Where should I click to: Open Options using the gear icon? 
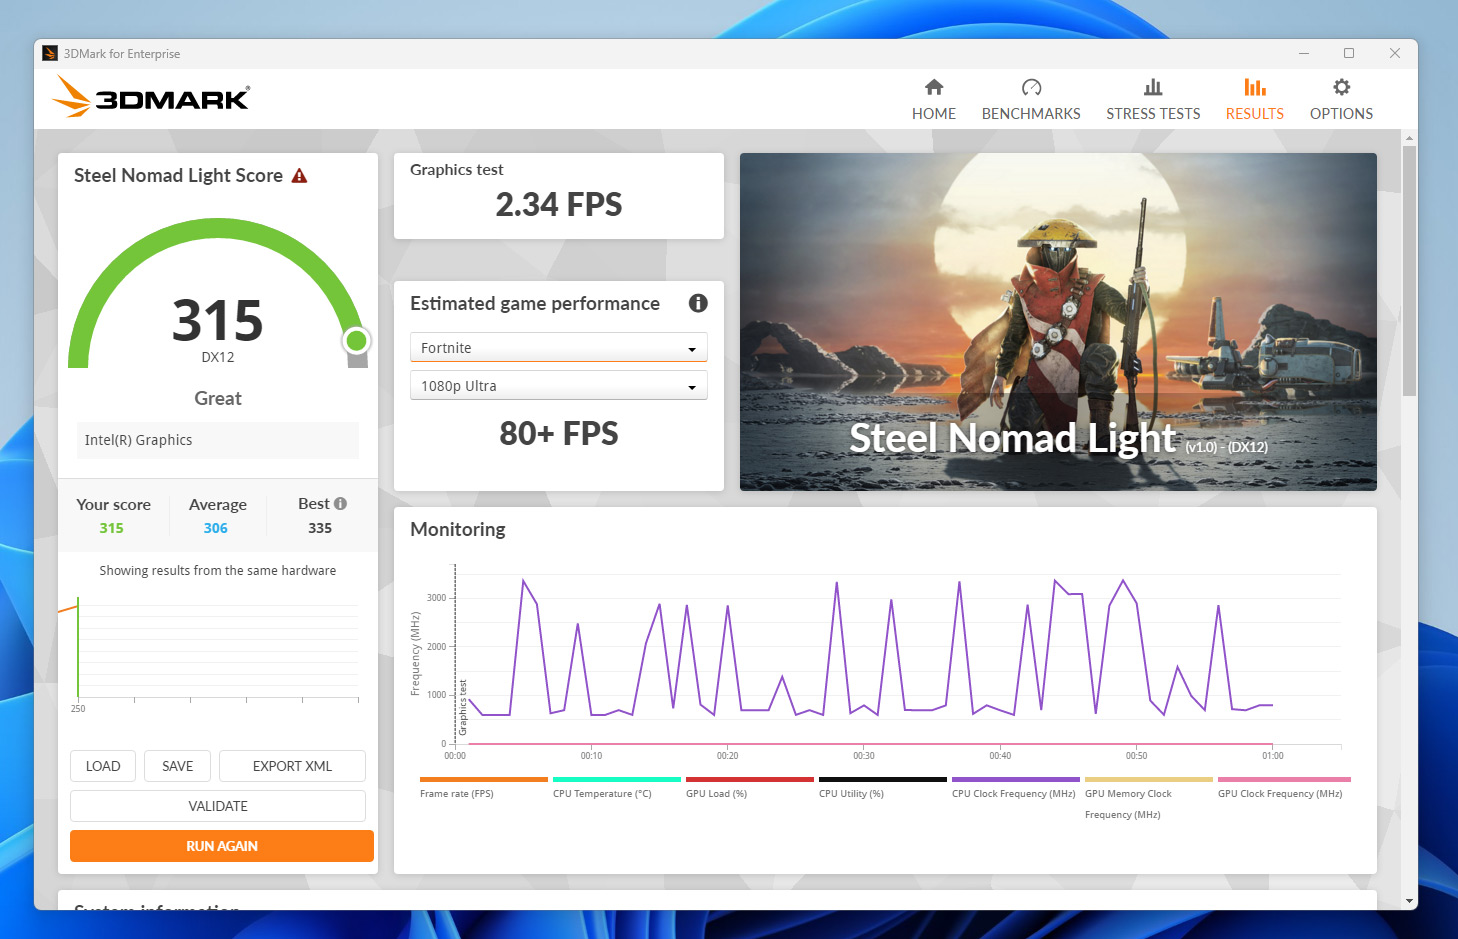pos(1341,88)
